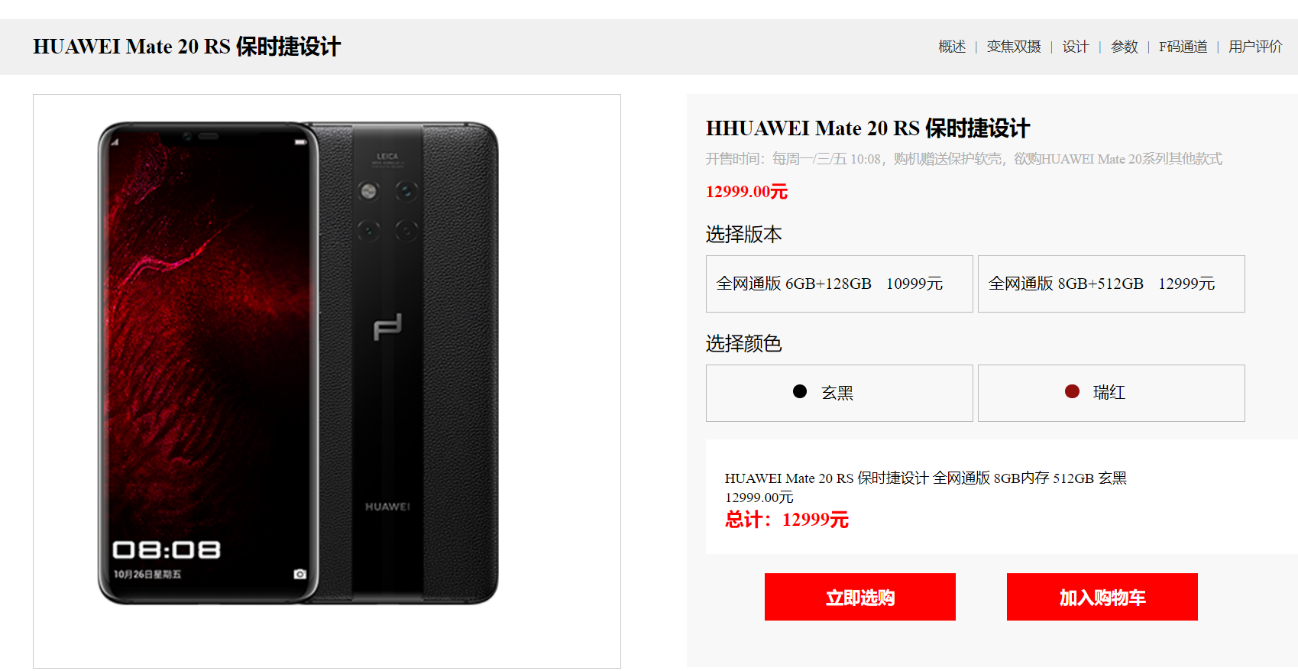Screen dimensions: 1298x671
Task: Open the 概述 navigation link
Action: tap(952, 47)
